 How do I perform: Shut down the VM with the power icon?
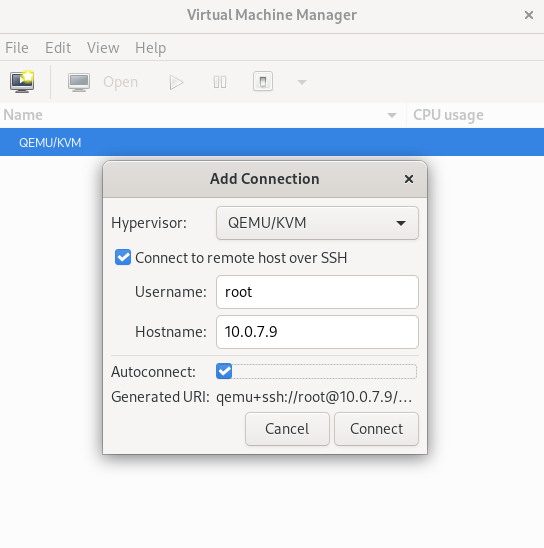tap(263, 82)
